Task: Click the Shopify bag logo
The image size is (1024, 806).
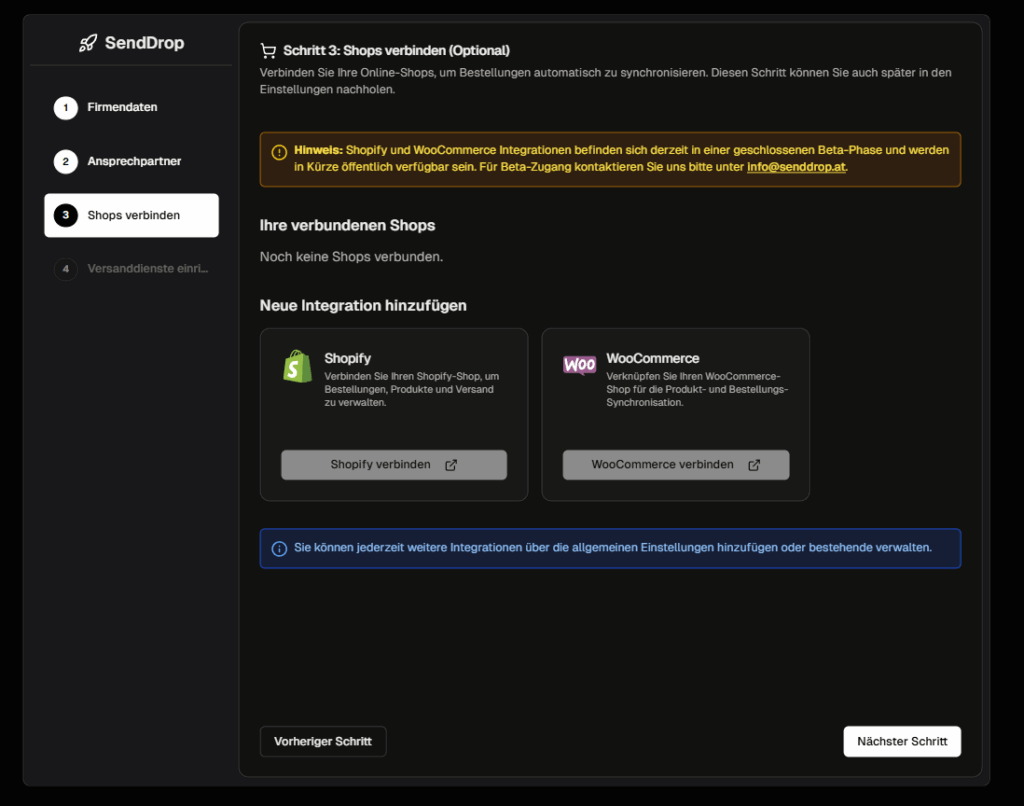Action: click(x=297, y=366)
